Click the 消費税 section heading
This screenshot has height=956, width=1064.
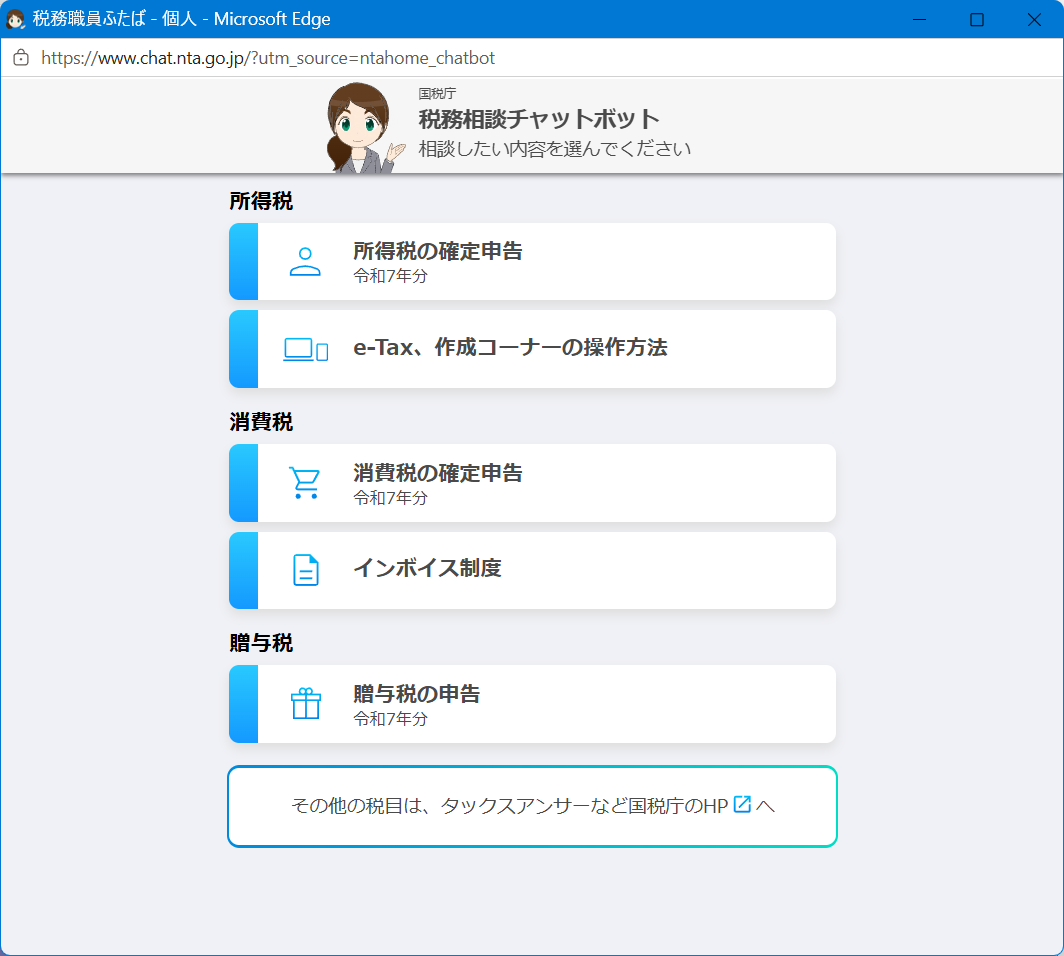tap(261, 422)
